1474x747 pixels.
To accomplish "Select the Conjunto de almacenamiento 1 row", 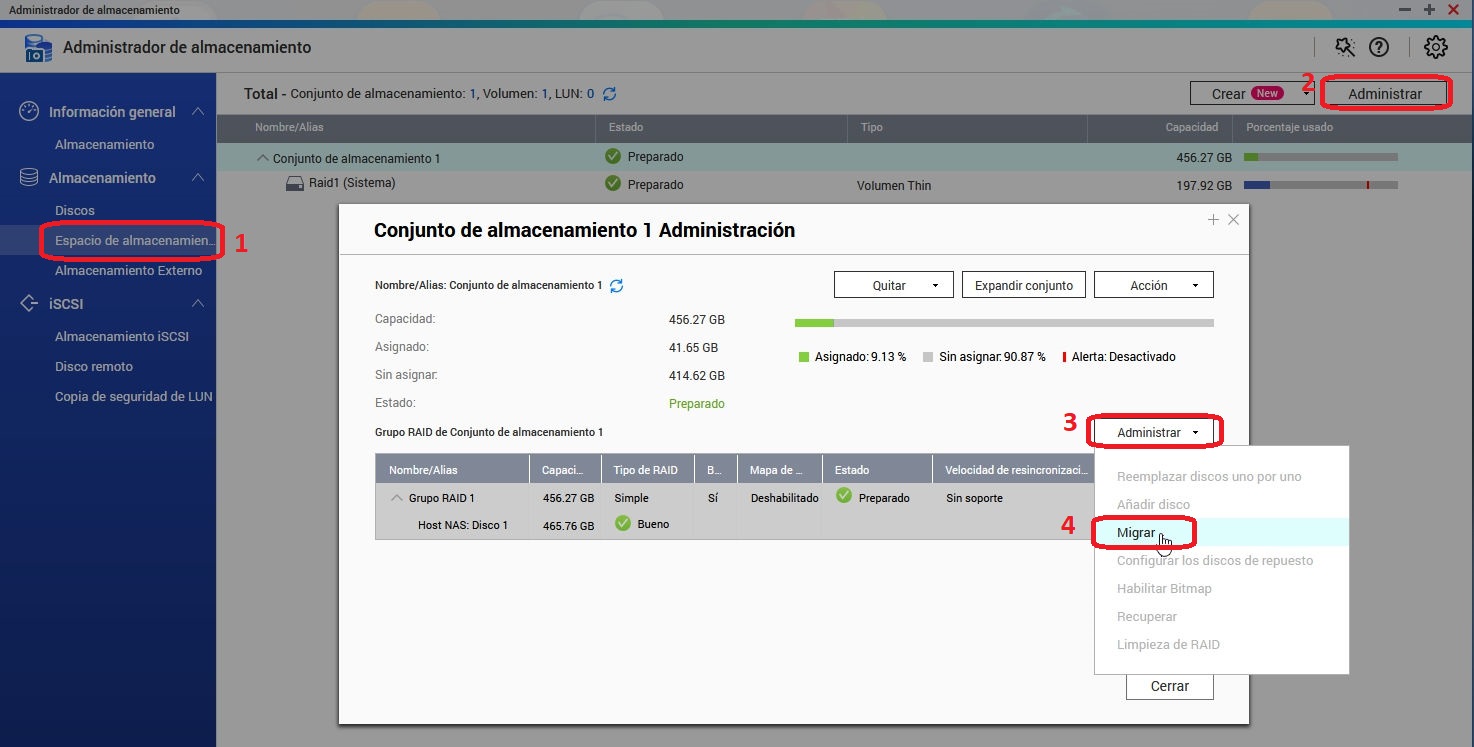I will (x=356, y=158).
